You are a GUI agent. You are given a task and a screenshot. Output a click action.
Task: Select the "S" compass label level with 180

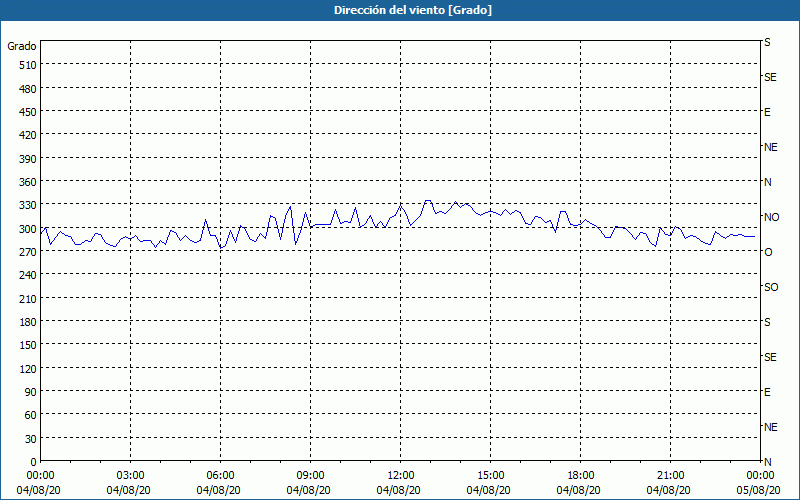pyautogui.click(x=767, y=322)
